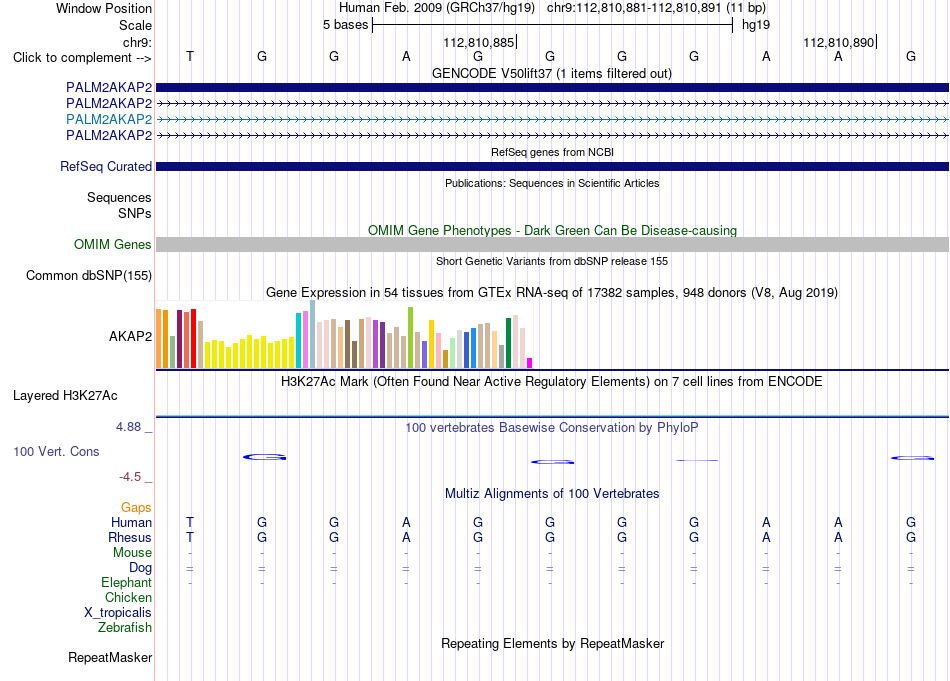Click the chr9:112,810,881-112,810,891 position text

[x=634, y=8]
